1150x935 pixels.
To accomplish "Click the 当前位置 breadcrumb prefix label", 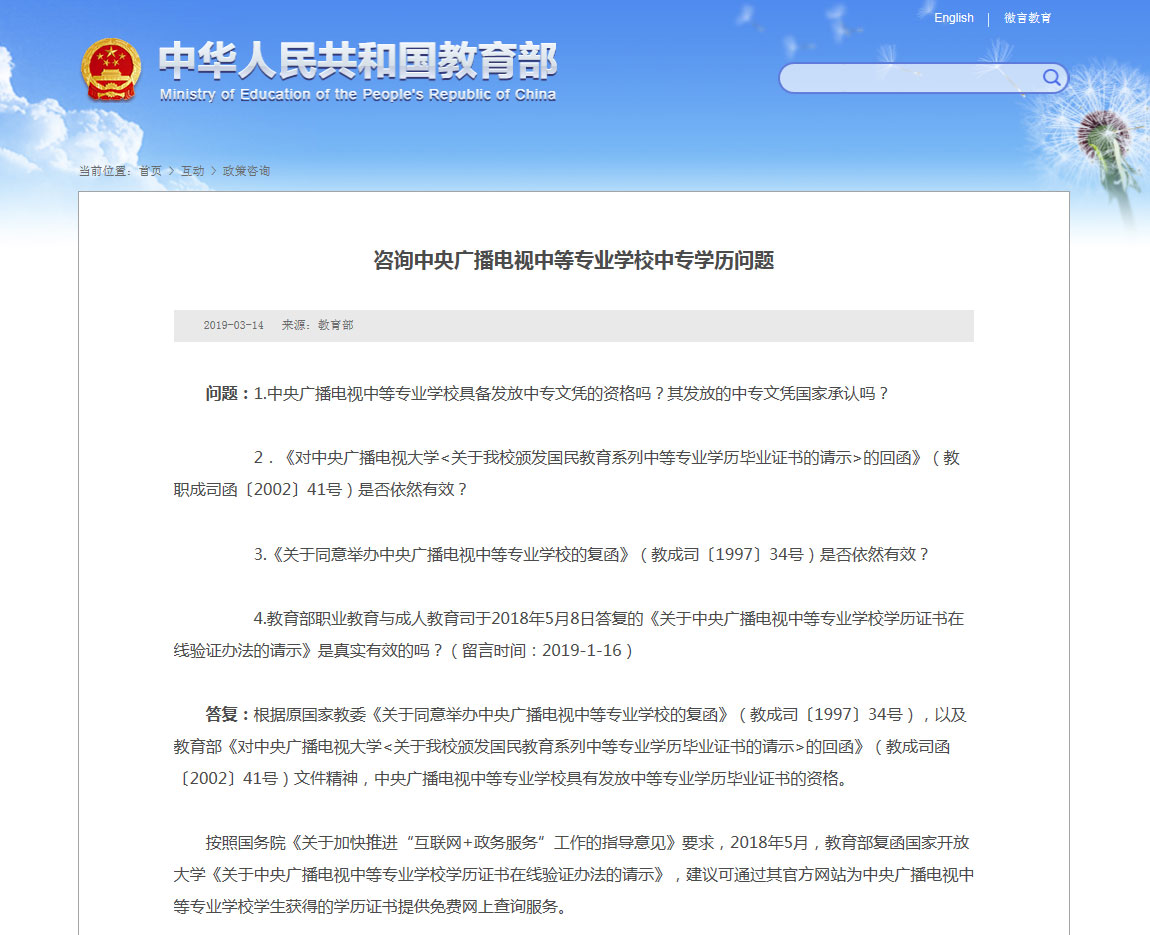I will click(103, 171).
